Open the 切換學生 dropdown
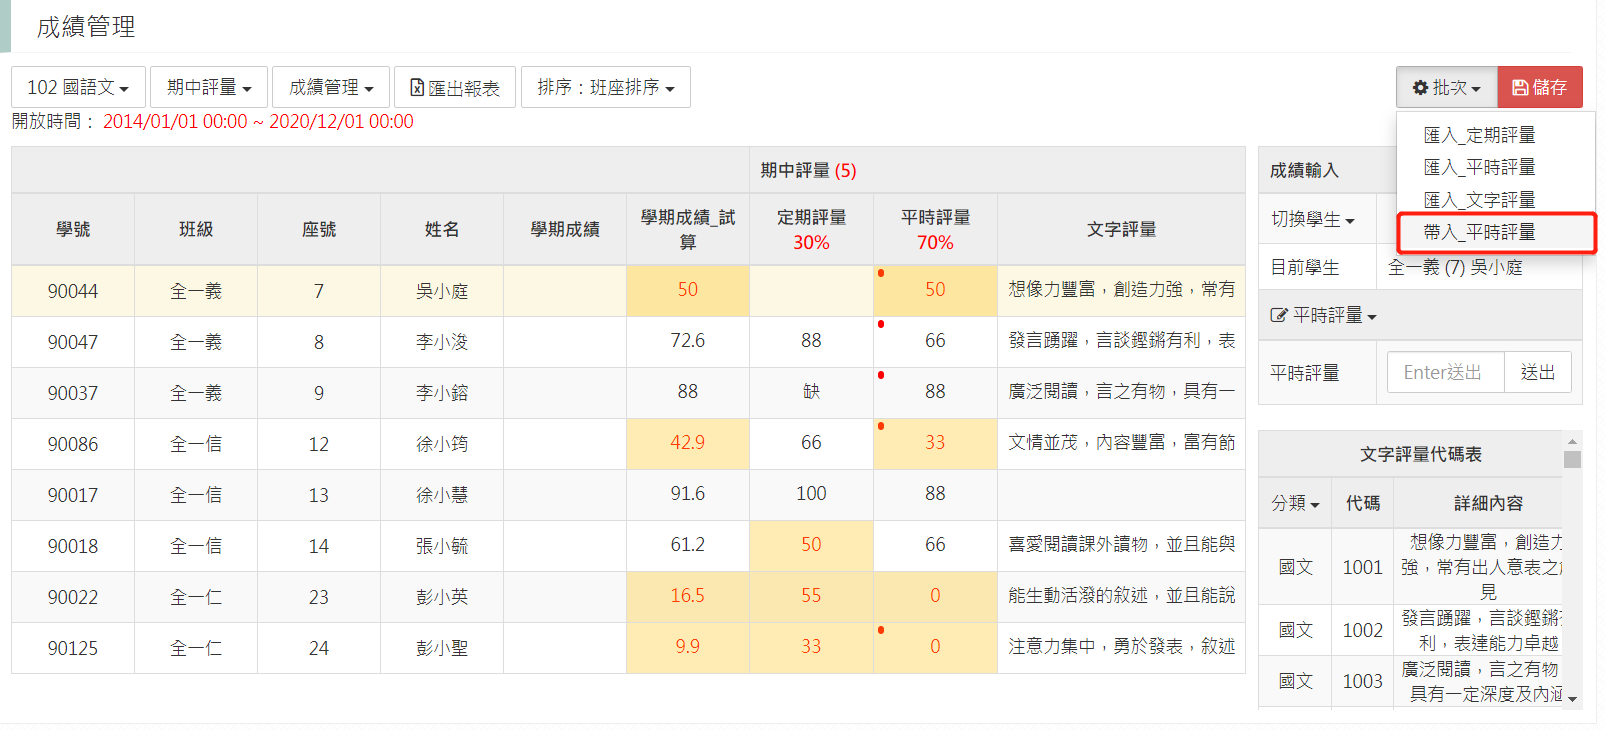Viewport: 1605px width, 730px height. pos(1312,219)
